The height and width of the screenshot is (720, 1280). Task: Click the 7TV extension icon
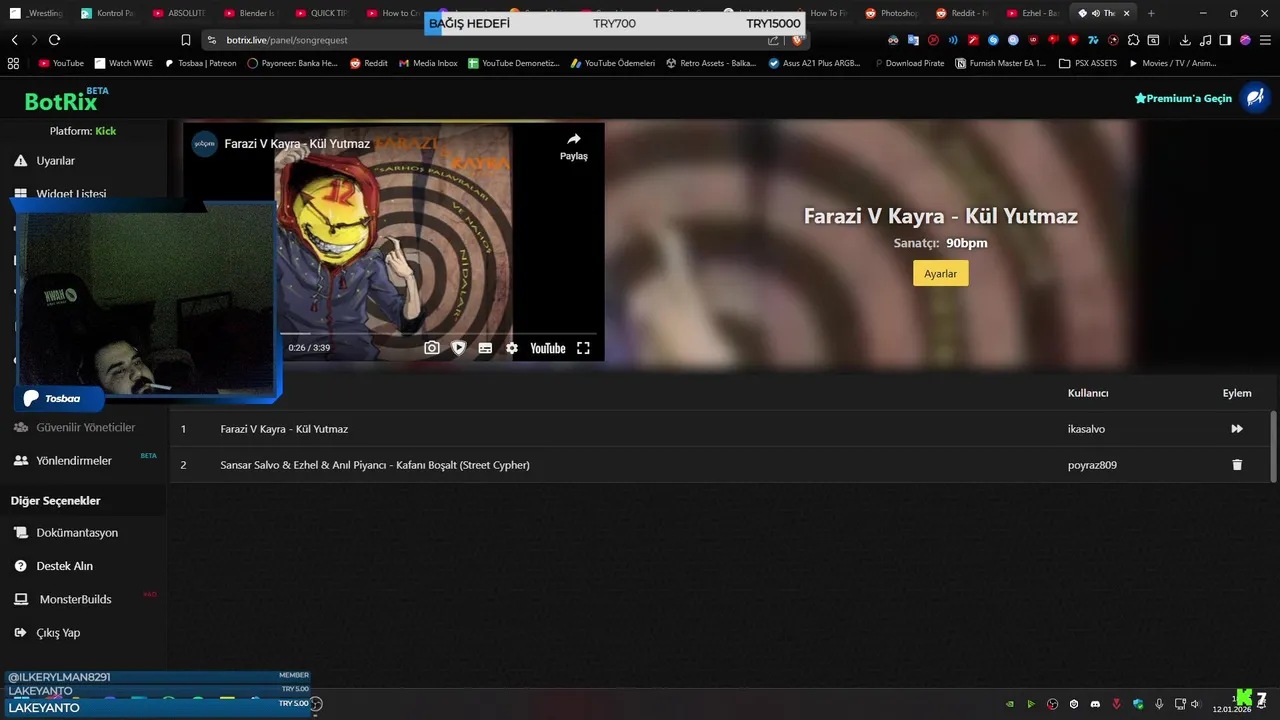[1093, 40]
